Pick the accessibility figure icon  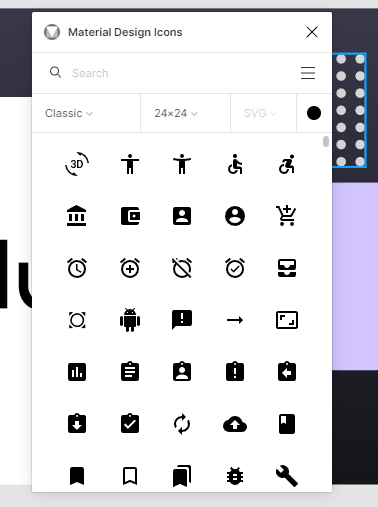point(130,164)
